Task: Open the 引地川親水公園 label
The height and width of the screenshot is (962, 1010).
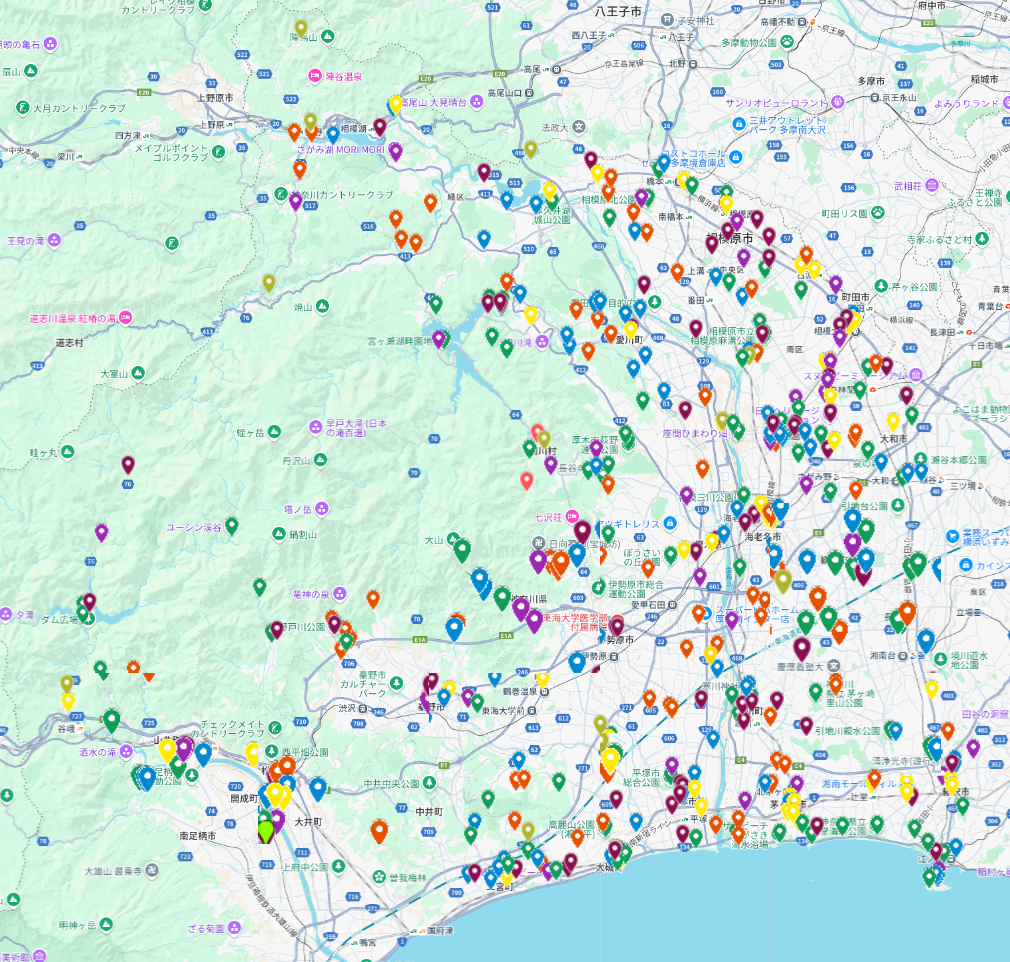Action: [847, 731]
